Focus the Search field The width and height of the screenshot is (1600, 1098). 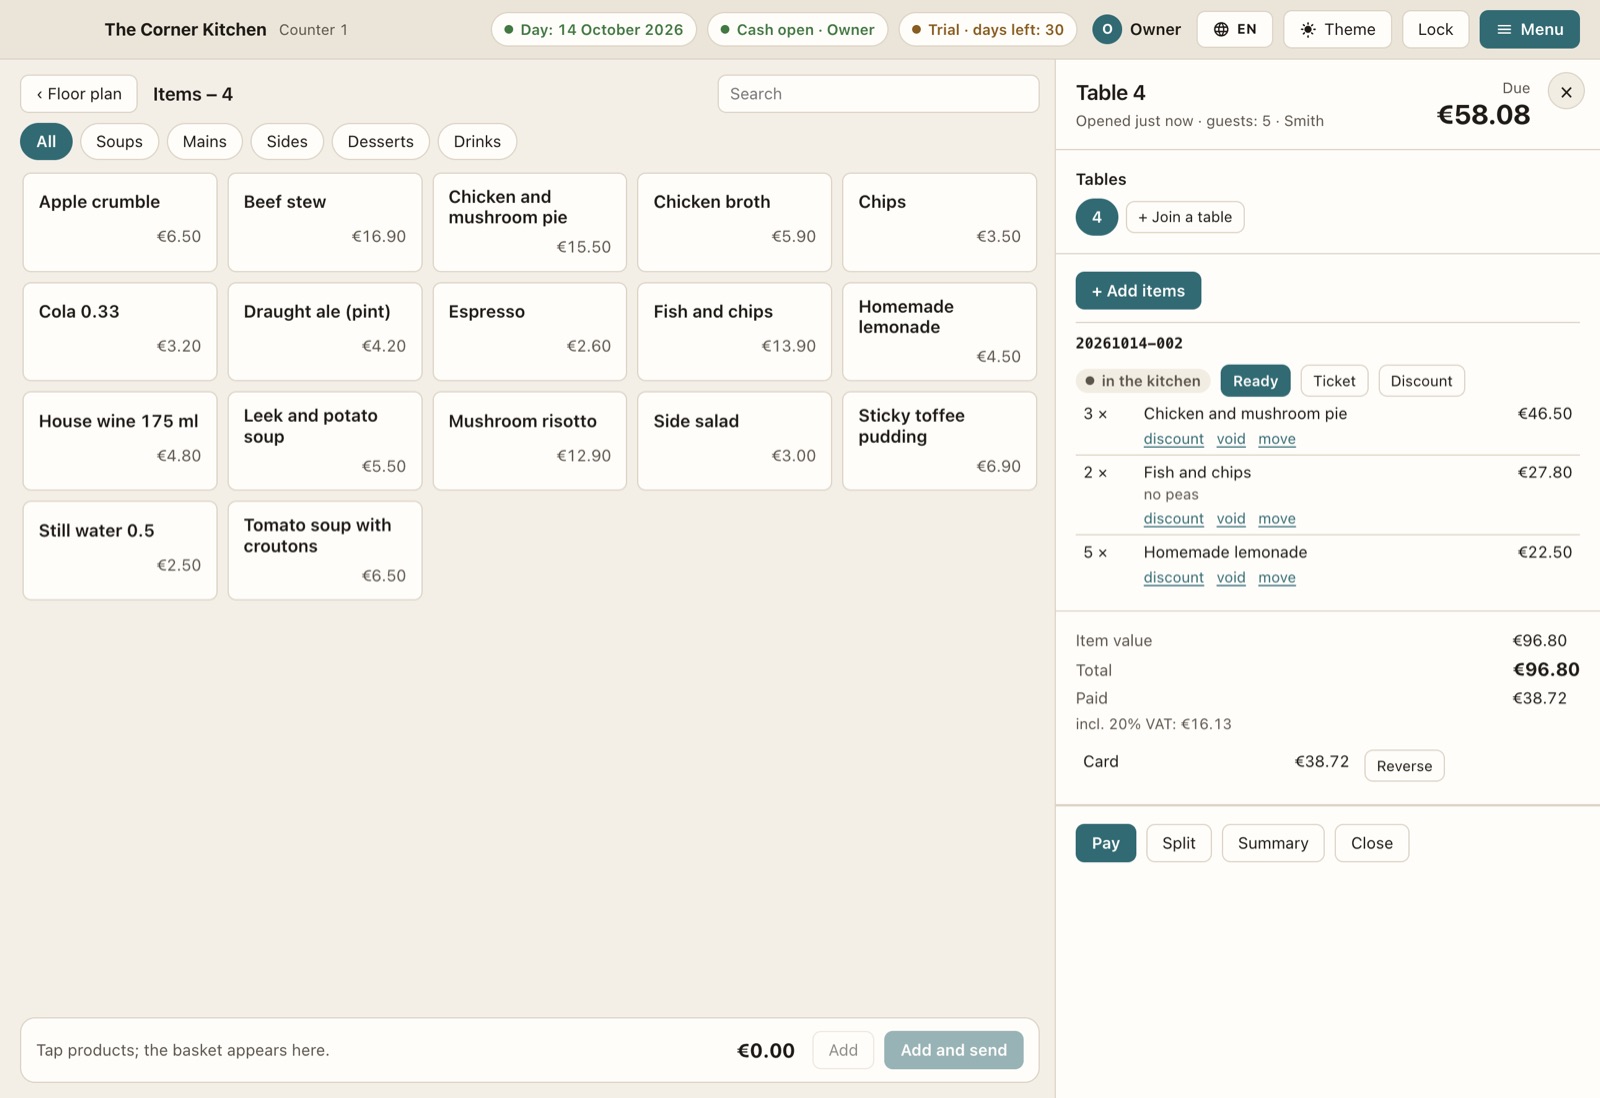tap(878, 94)
